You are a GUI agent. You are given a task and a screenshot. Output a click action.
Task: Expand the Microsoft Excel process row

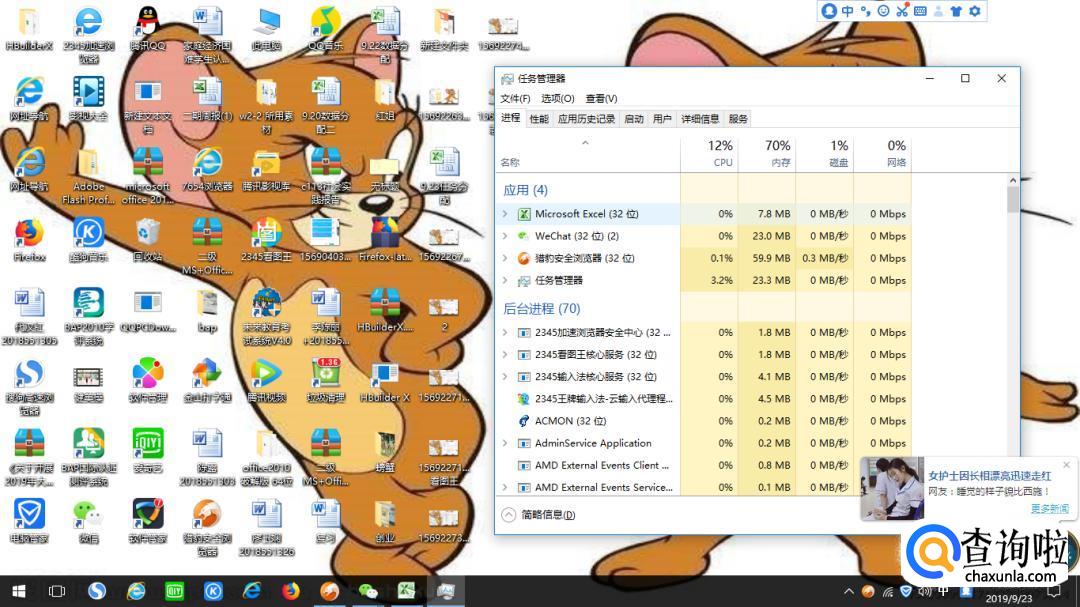505,214
